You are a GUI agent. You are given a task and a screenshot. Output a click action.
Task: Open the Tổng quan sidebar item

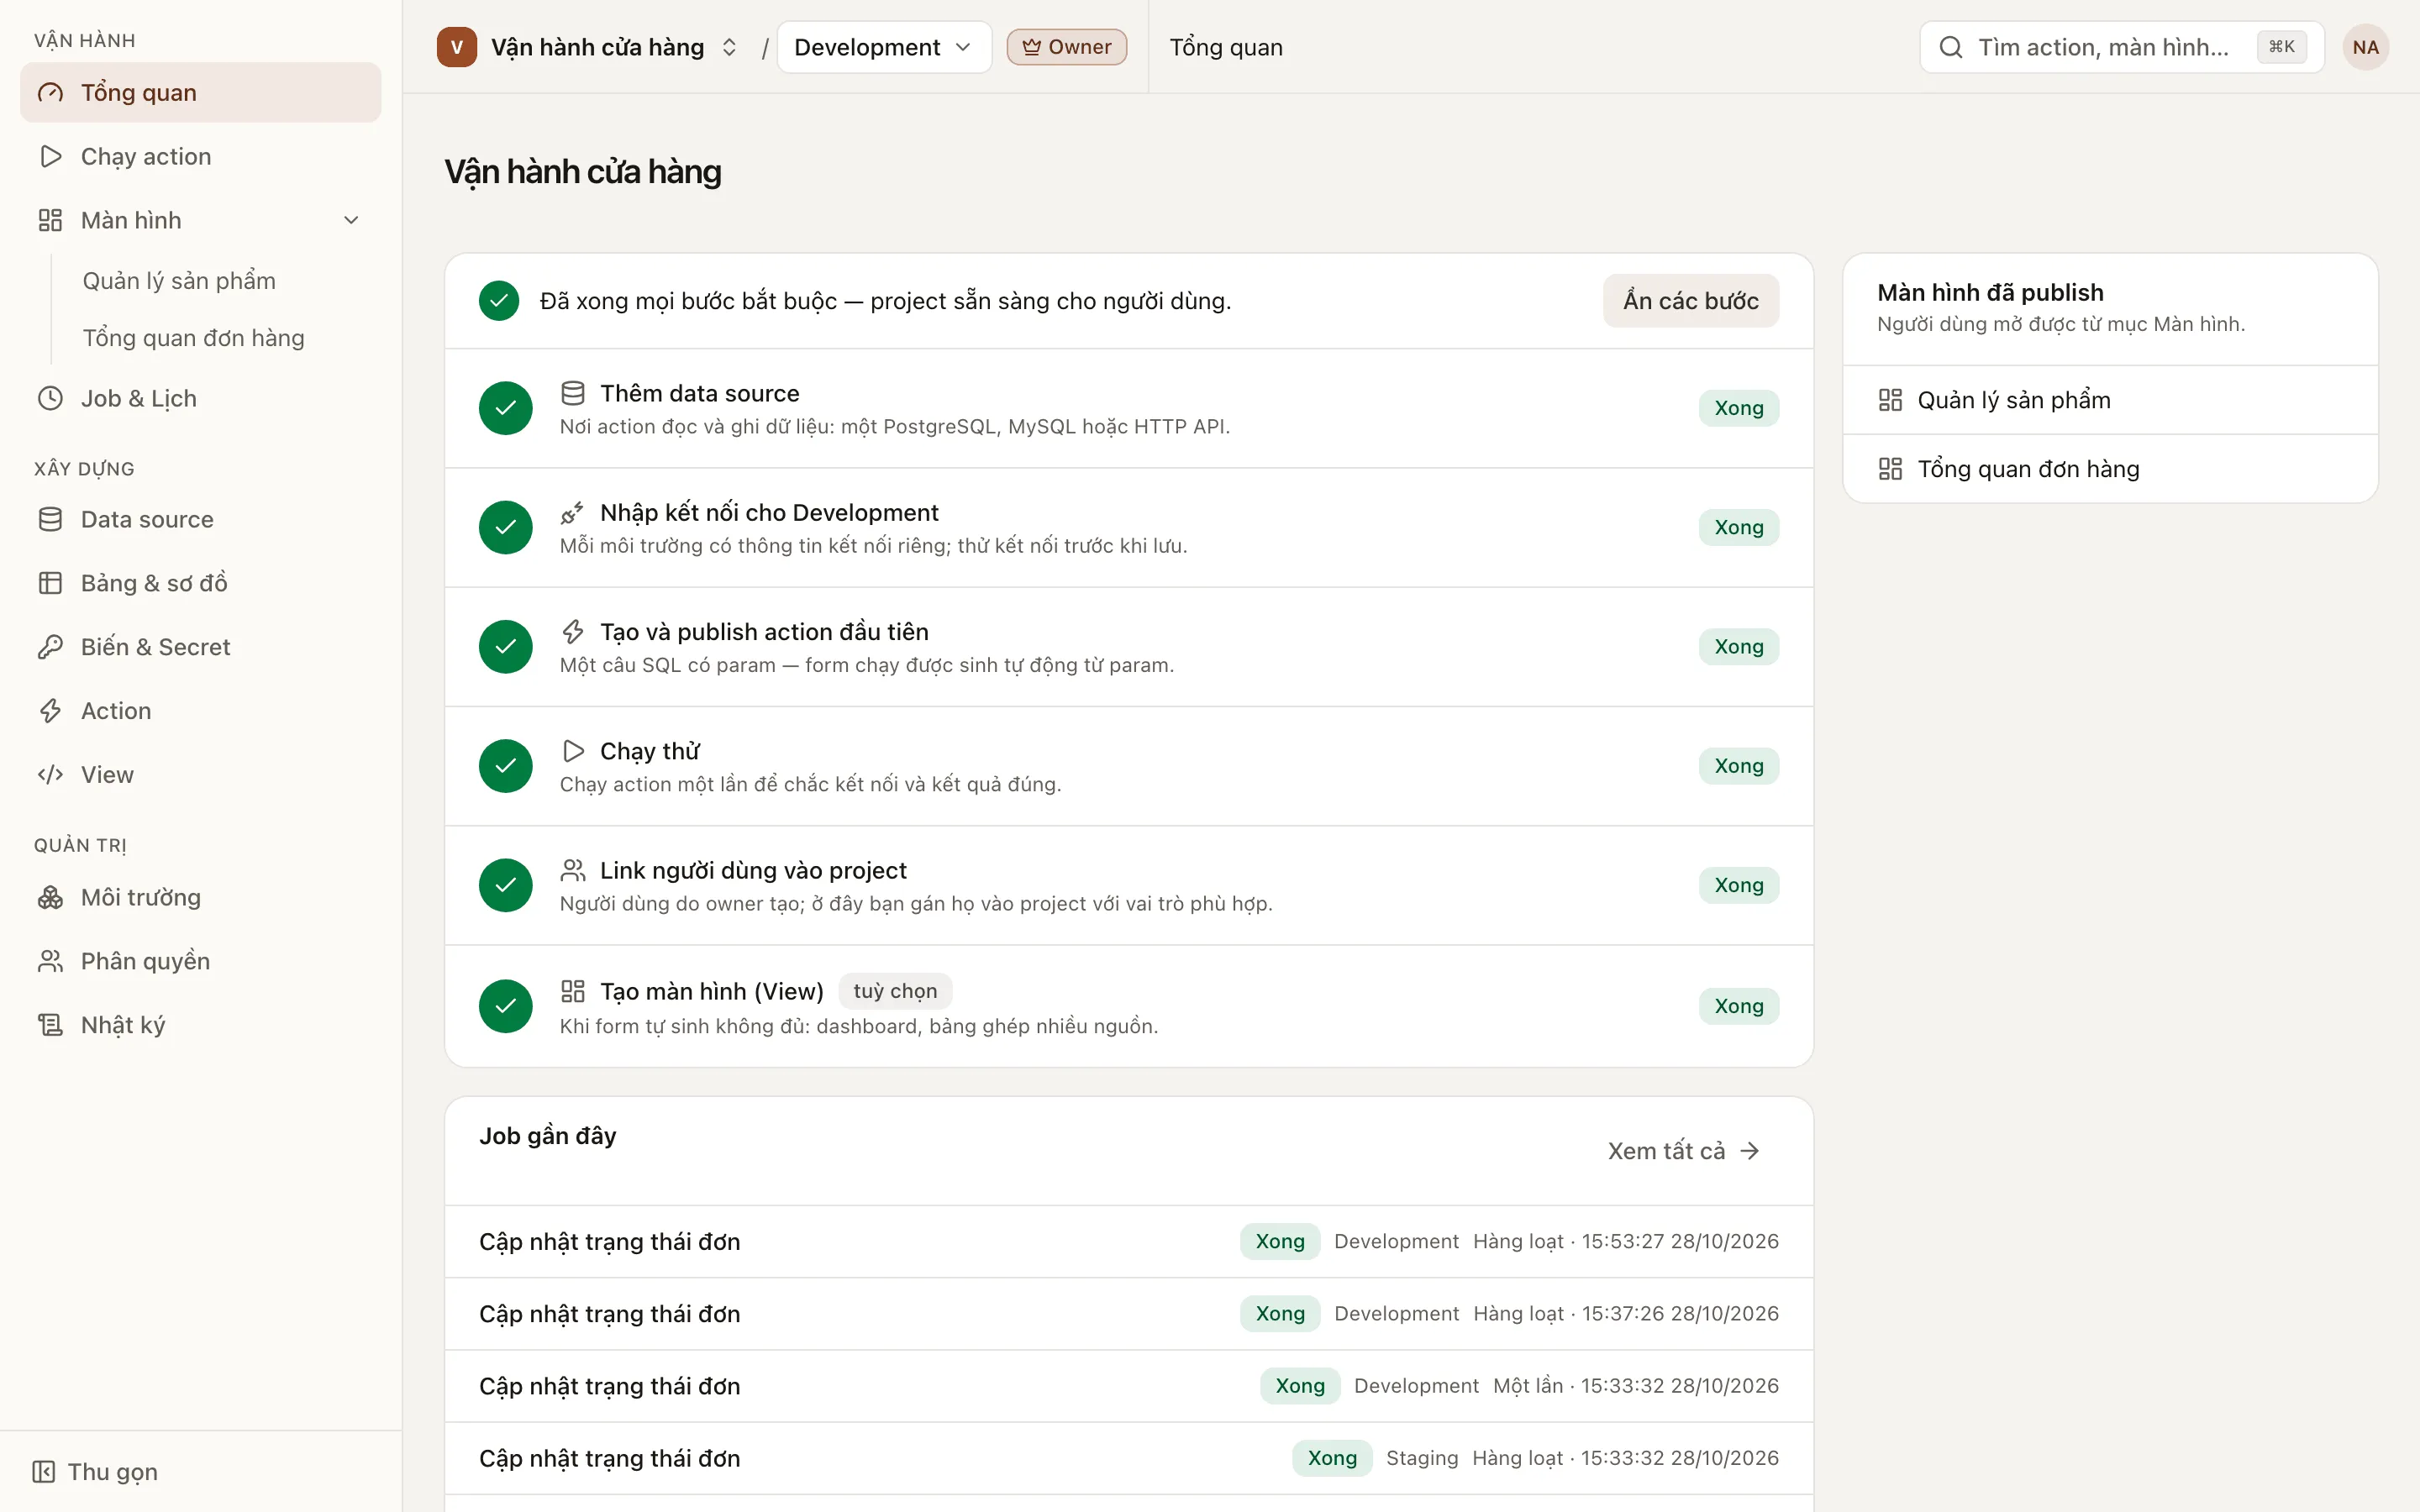(200, 92)
